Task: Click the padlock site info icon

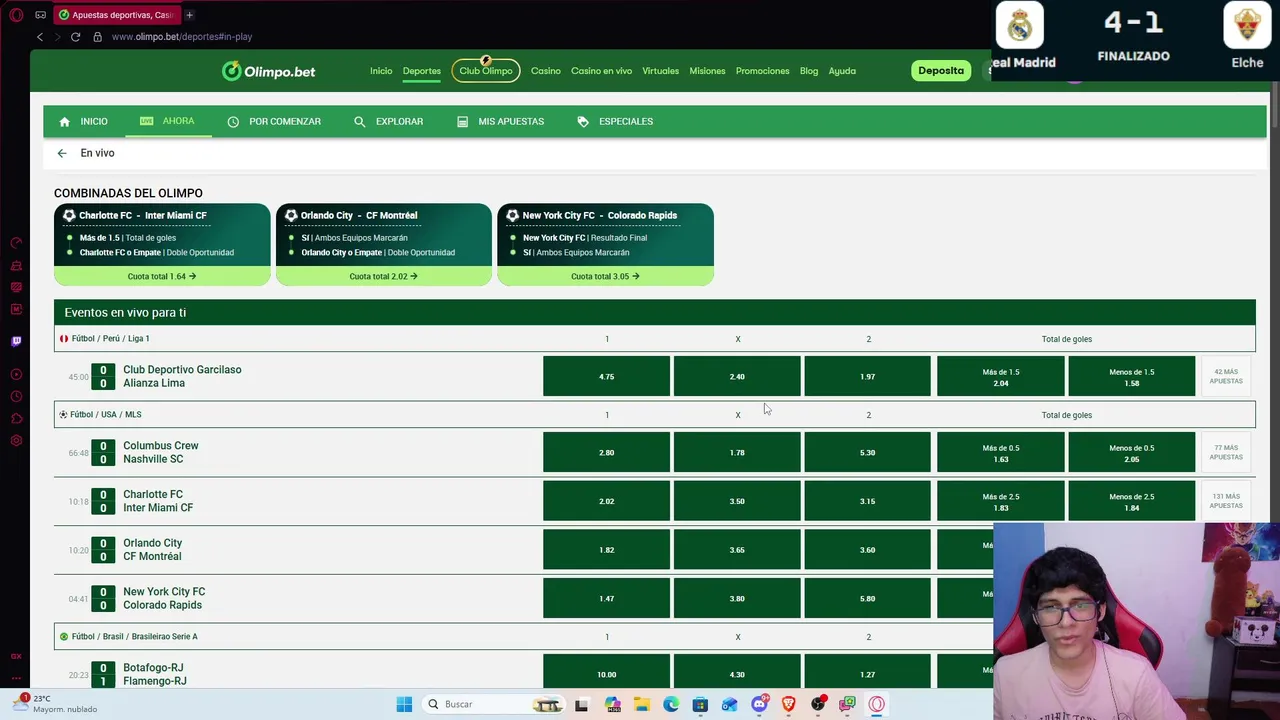Action: tap(97, 37)
